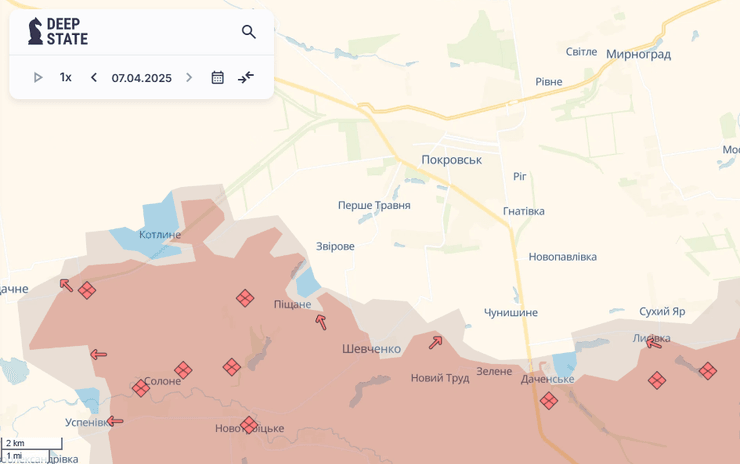
Task: Click the attack arrow at Лисівка
Action: tap(654, 343)
